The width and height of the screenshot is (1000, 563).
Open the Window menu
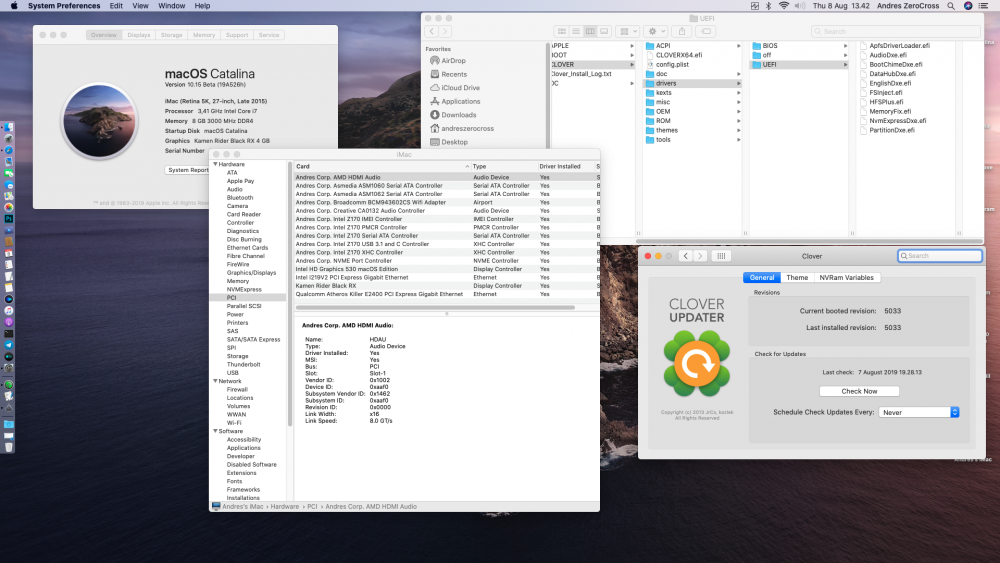click(172, 6)
